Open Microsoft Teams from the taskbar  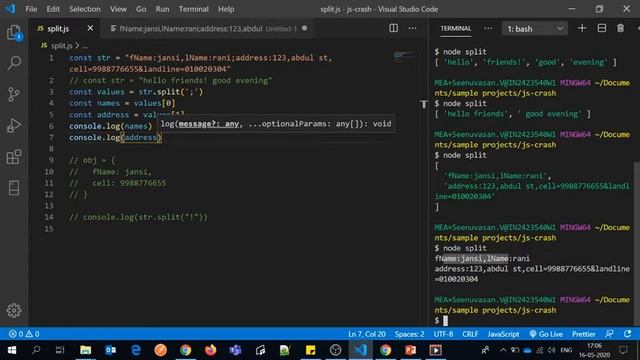(236, 350)
